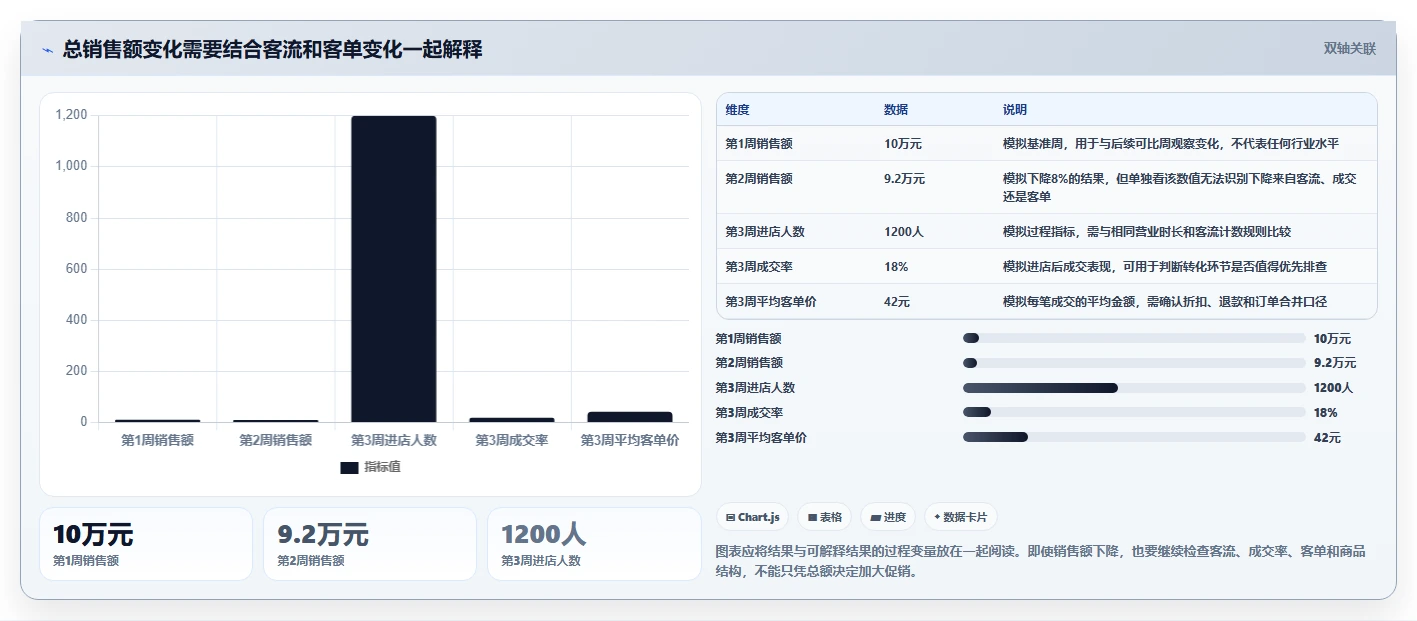1417x621 pixels.
Task: Open the 10万元 summary data card
Action: [x=146, y=544]
